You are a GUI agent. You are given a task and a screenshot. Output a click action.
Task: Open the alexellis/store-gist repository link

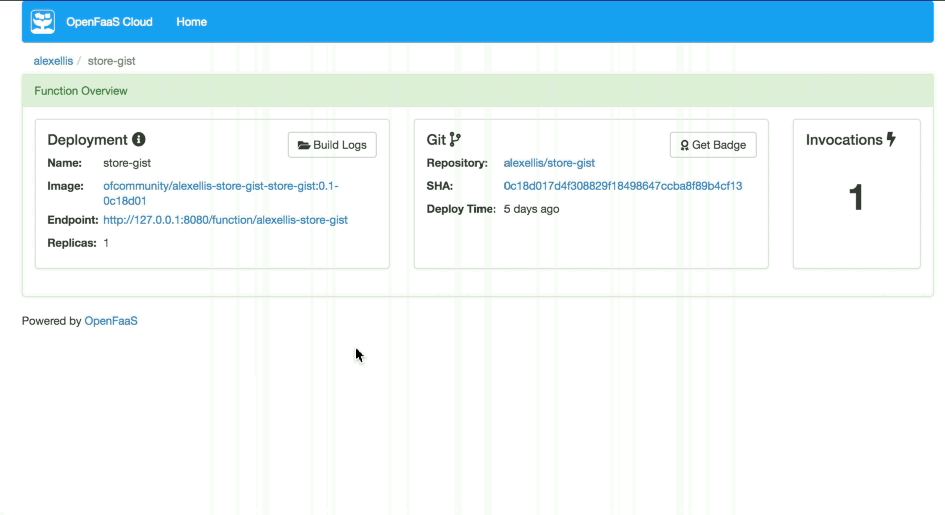549,163
